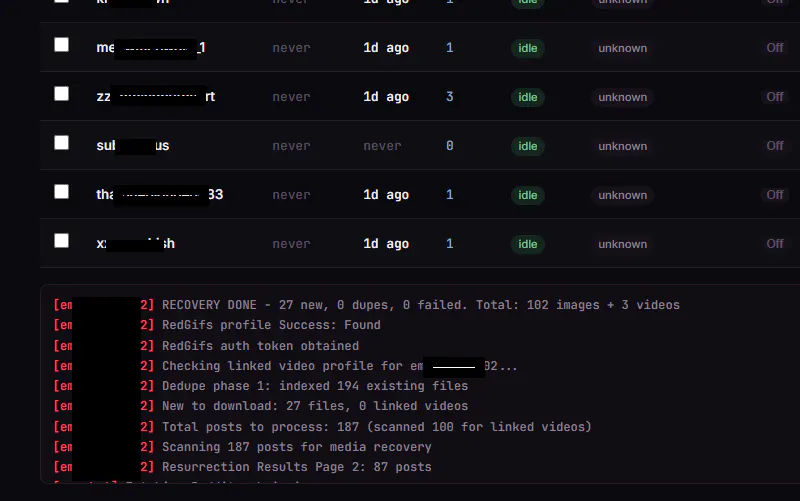This screenshot has width=800, height=501.
Task: Click the username starting with x ending sh
Action: coord(136,244)
